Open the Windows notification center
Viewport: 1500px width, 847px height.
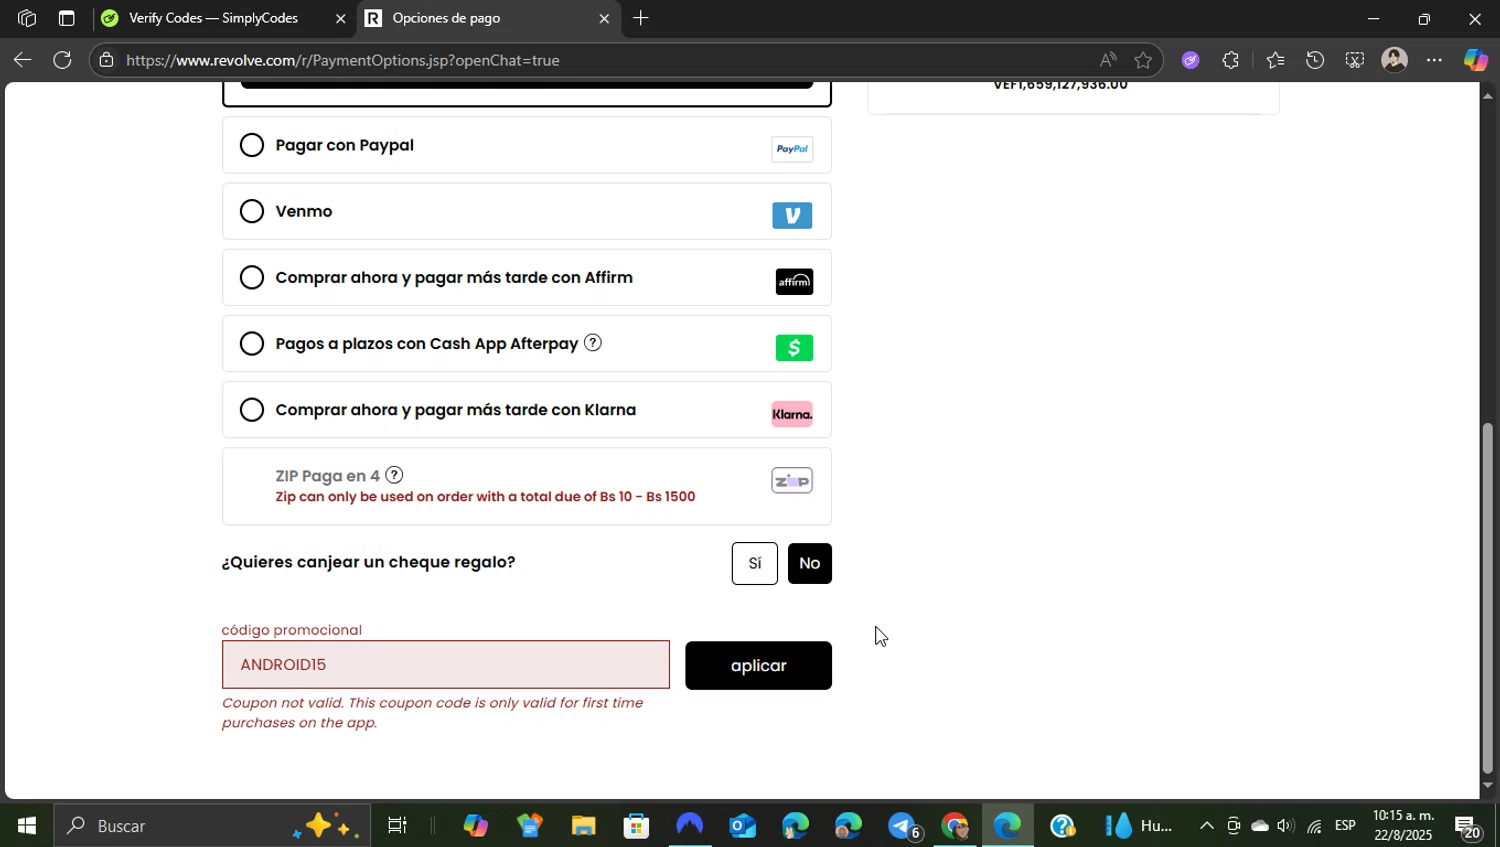[1467, 827]
